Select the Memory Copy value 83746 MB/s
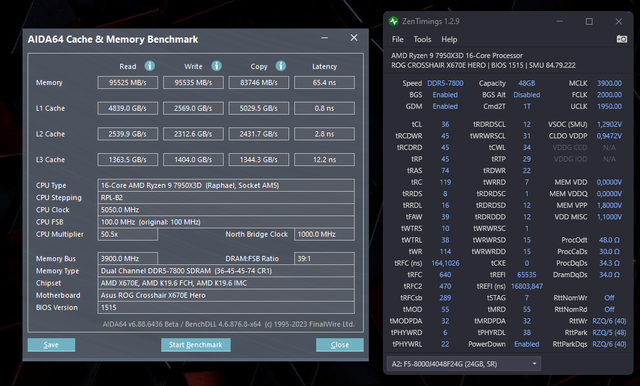Viewport: 640px width, 386px height. [x=259, y=82]
